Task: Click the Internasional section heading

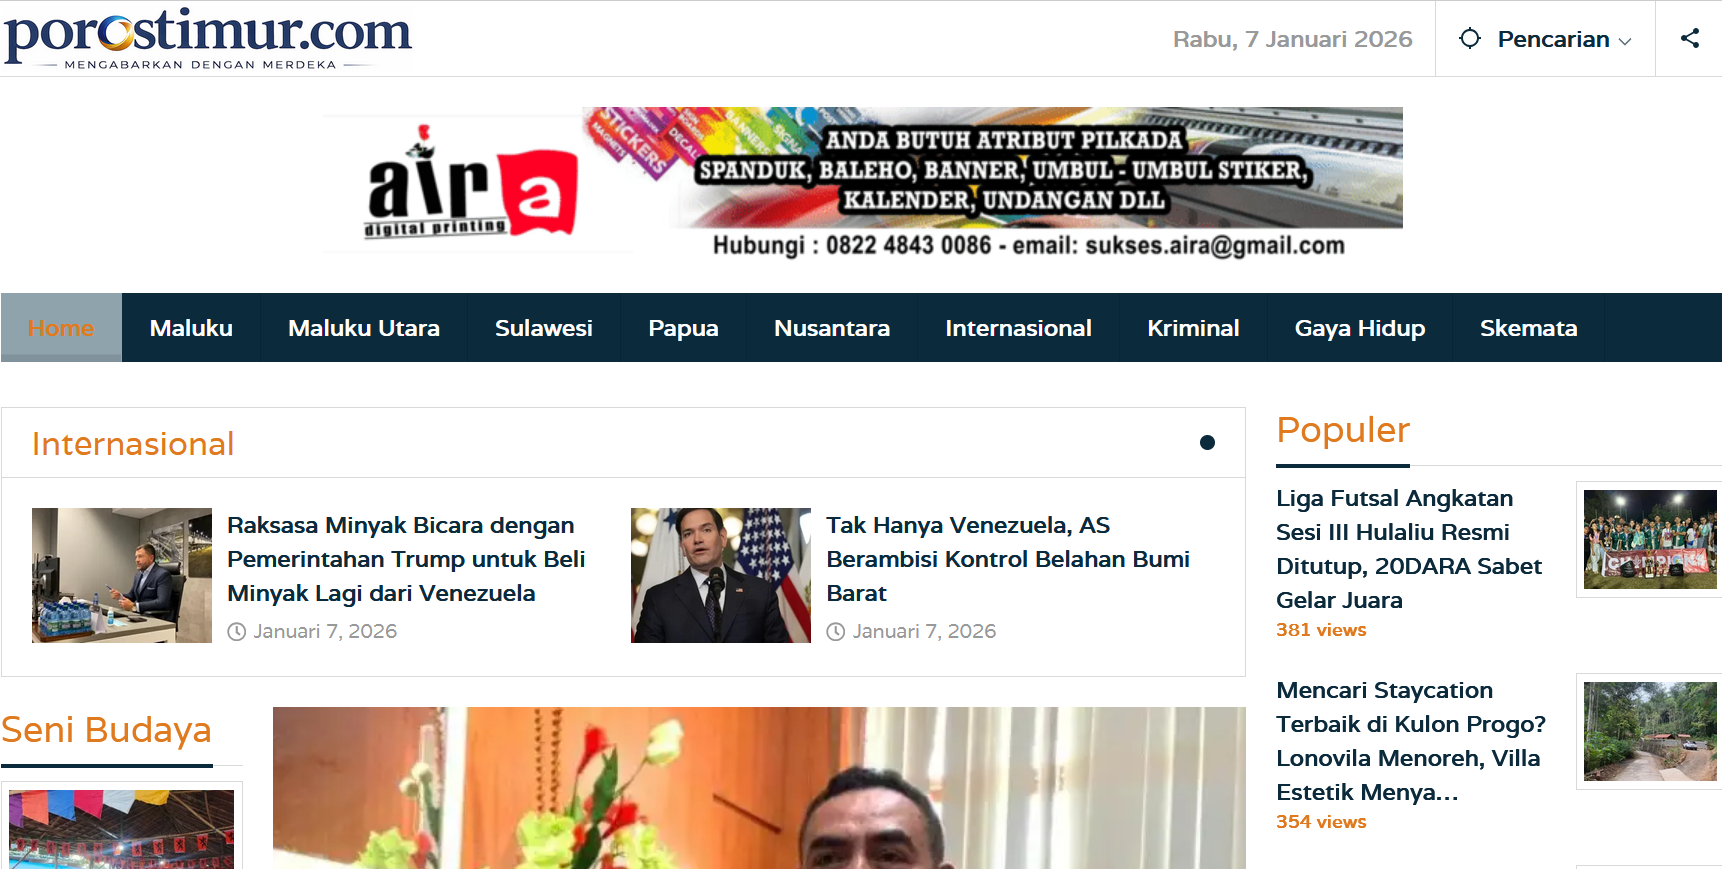Action: pos(133,444)
